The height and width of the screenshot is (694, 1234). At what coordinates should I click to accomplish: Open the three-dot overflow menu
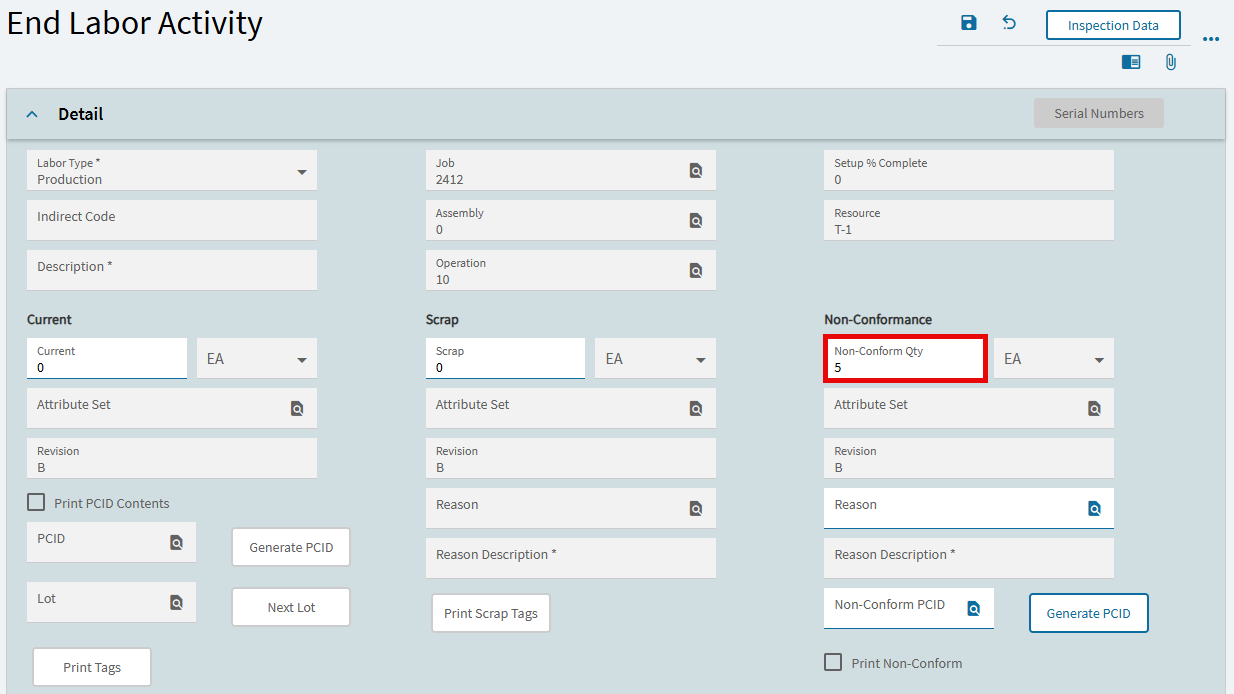click(1211, 40)
